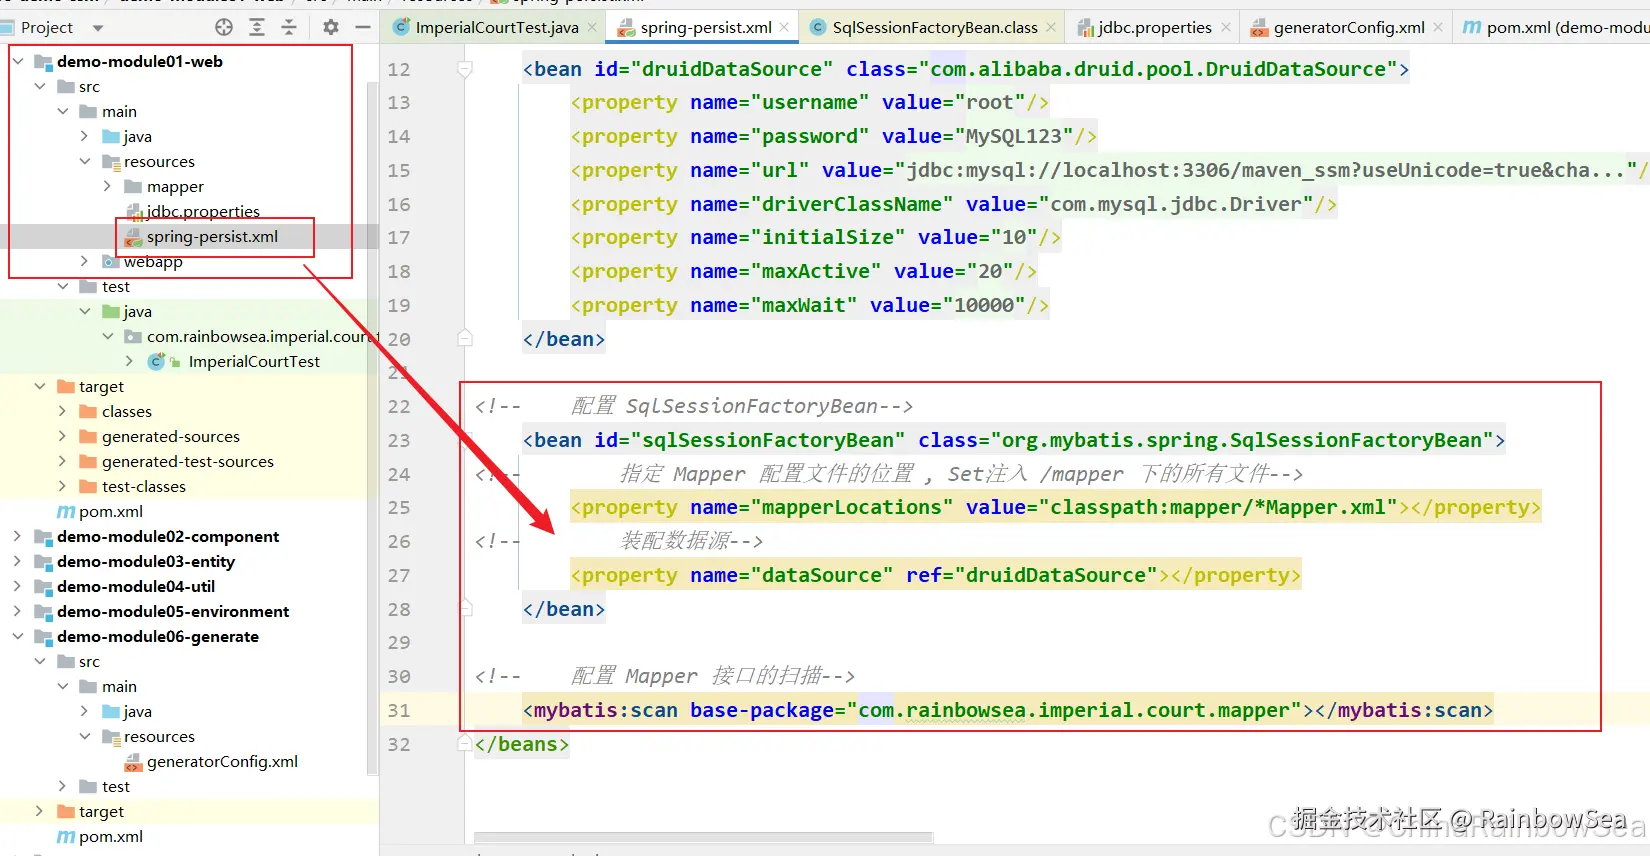Close the spring-persist.xml tab
Screen dimensions: 1650x856
[x=784, y=27]
